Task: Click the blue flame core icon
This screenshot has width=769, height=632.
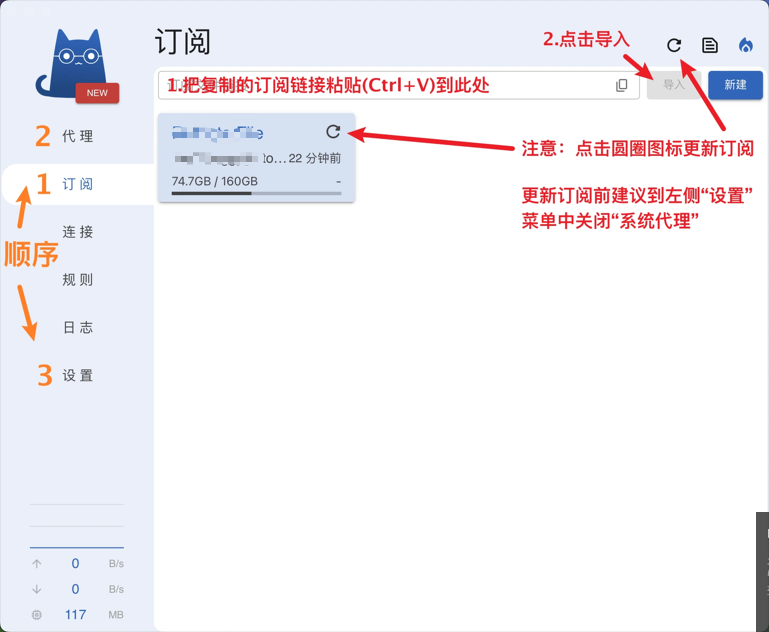Action: click(746, 45)
